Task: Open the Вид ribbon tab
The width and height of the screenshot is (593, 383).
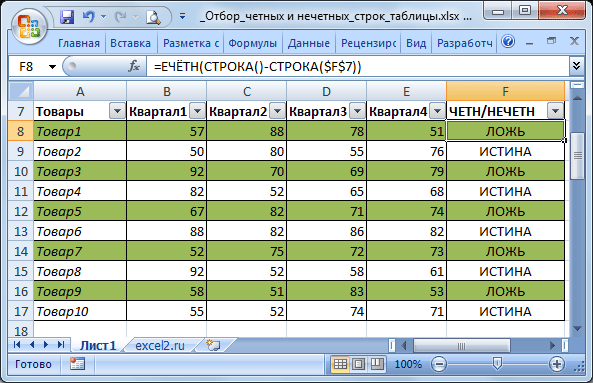Action: pos(416,43)
